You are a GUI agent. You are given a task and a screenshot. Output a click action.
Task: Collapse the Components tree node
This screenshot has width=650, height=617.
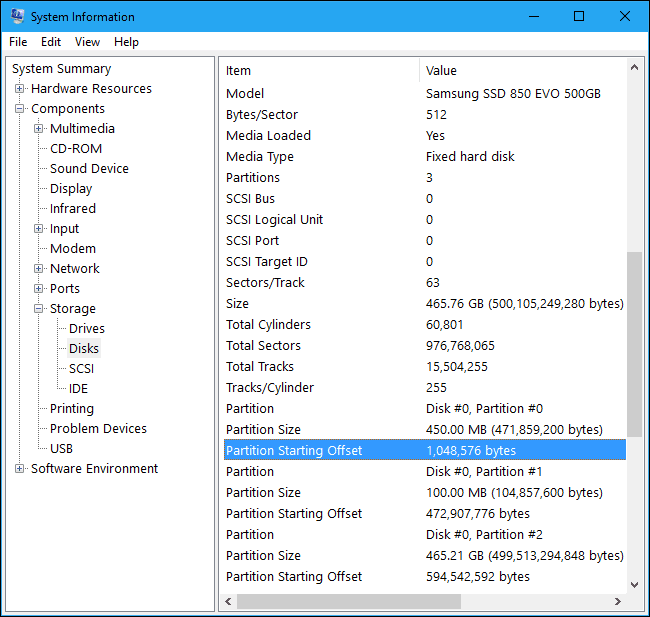[20, 109]
